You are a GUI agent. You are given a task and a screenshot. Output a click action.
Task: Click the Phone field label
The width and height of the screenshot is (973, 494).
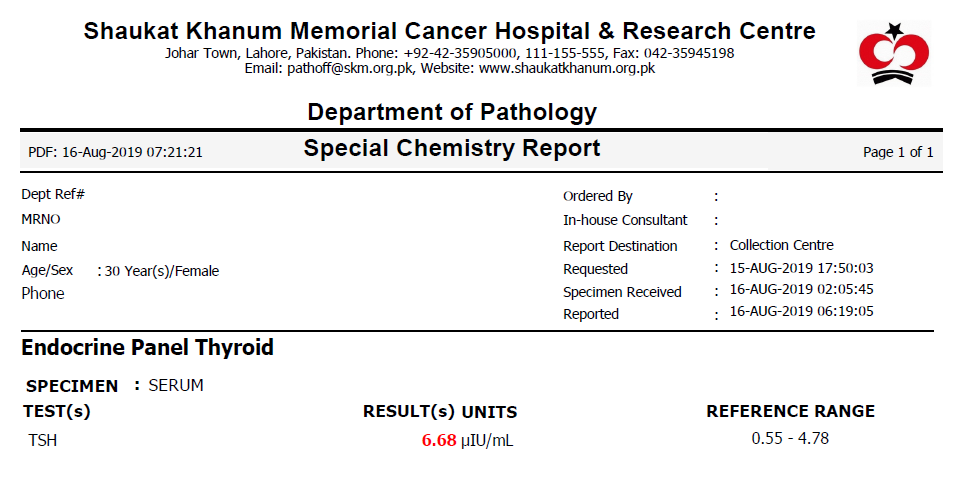coord(43,293)
